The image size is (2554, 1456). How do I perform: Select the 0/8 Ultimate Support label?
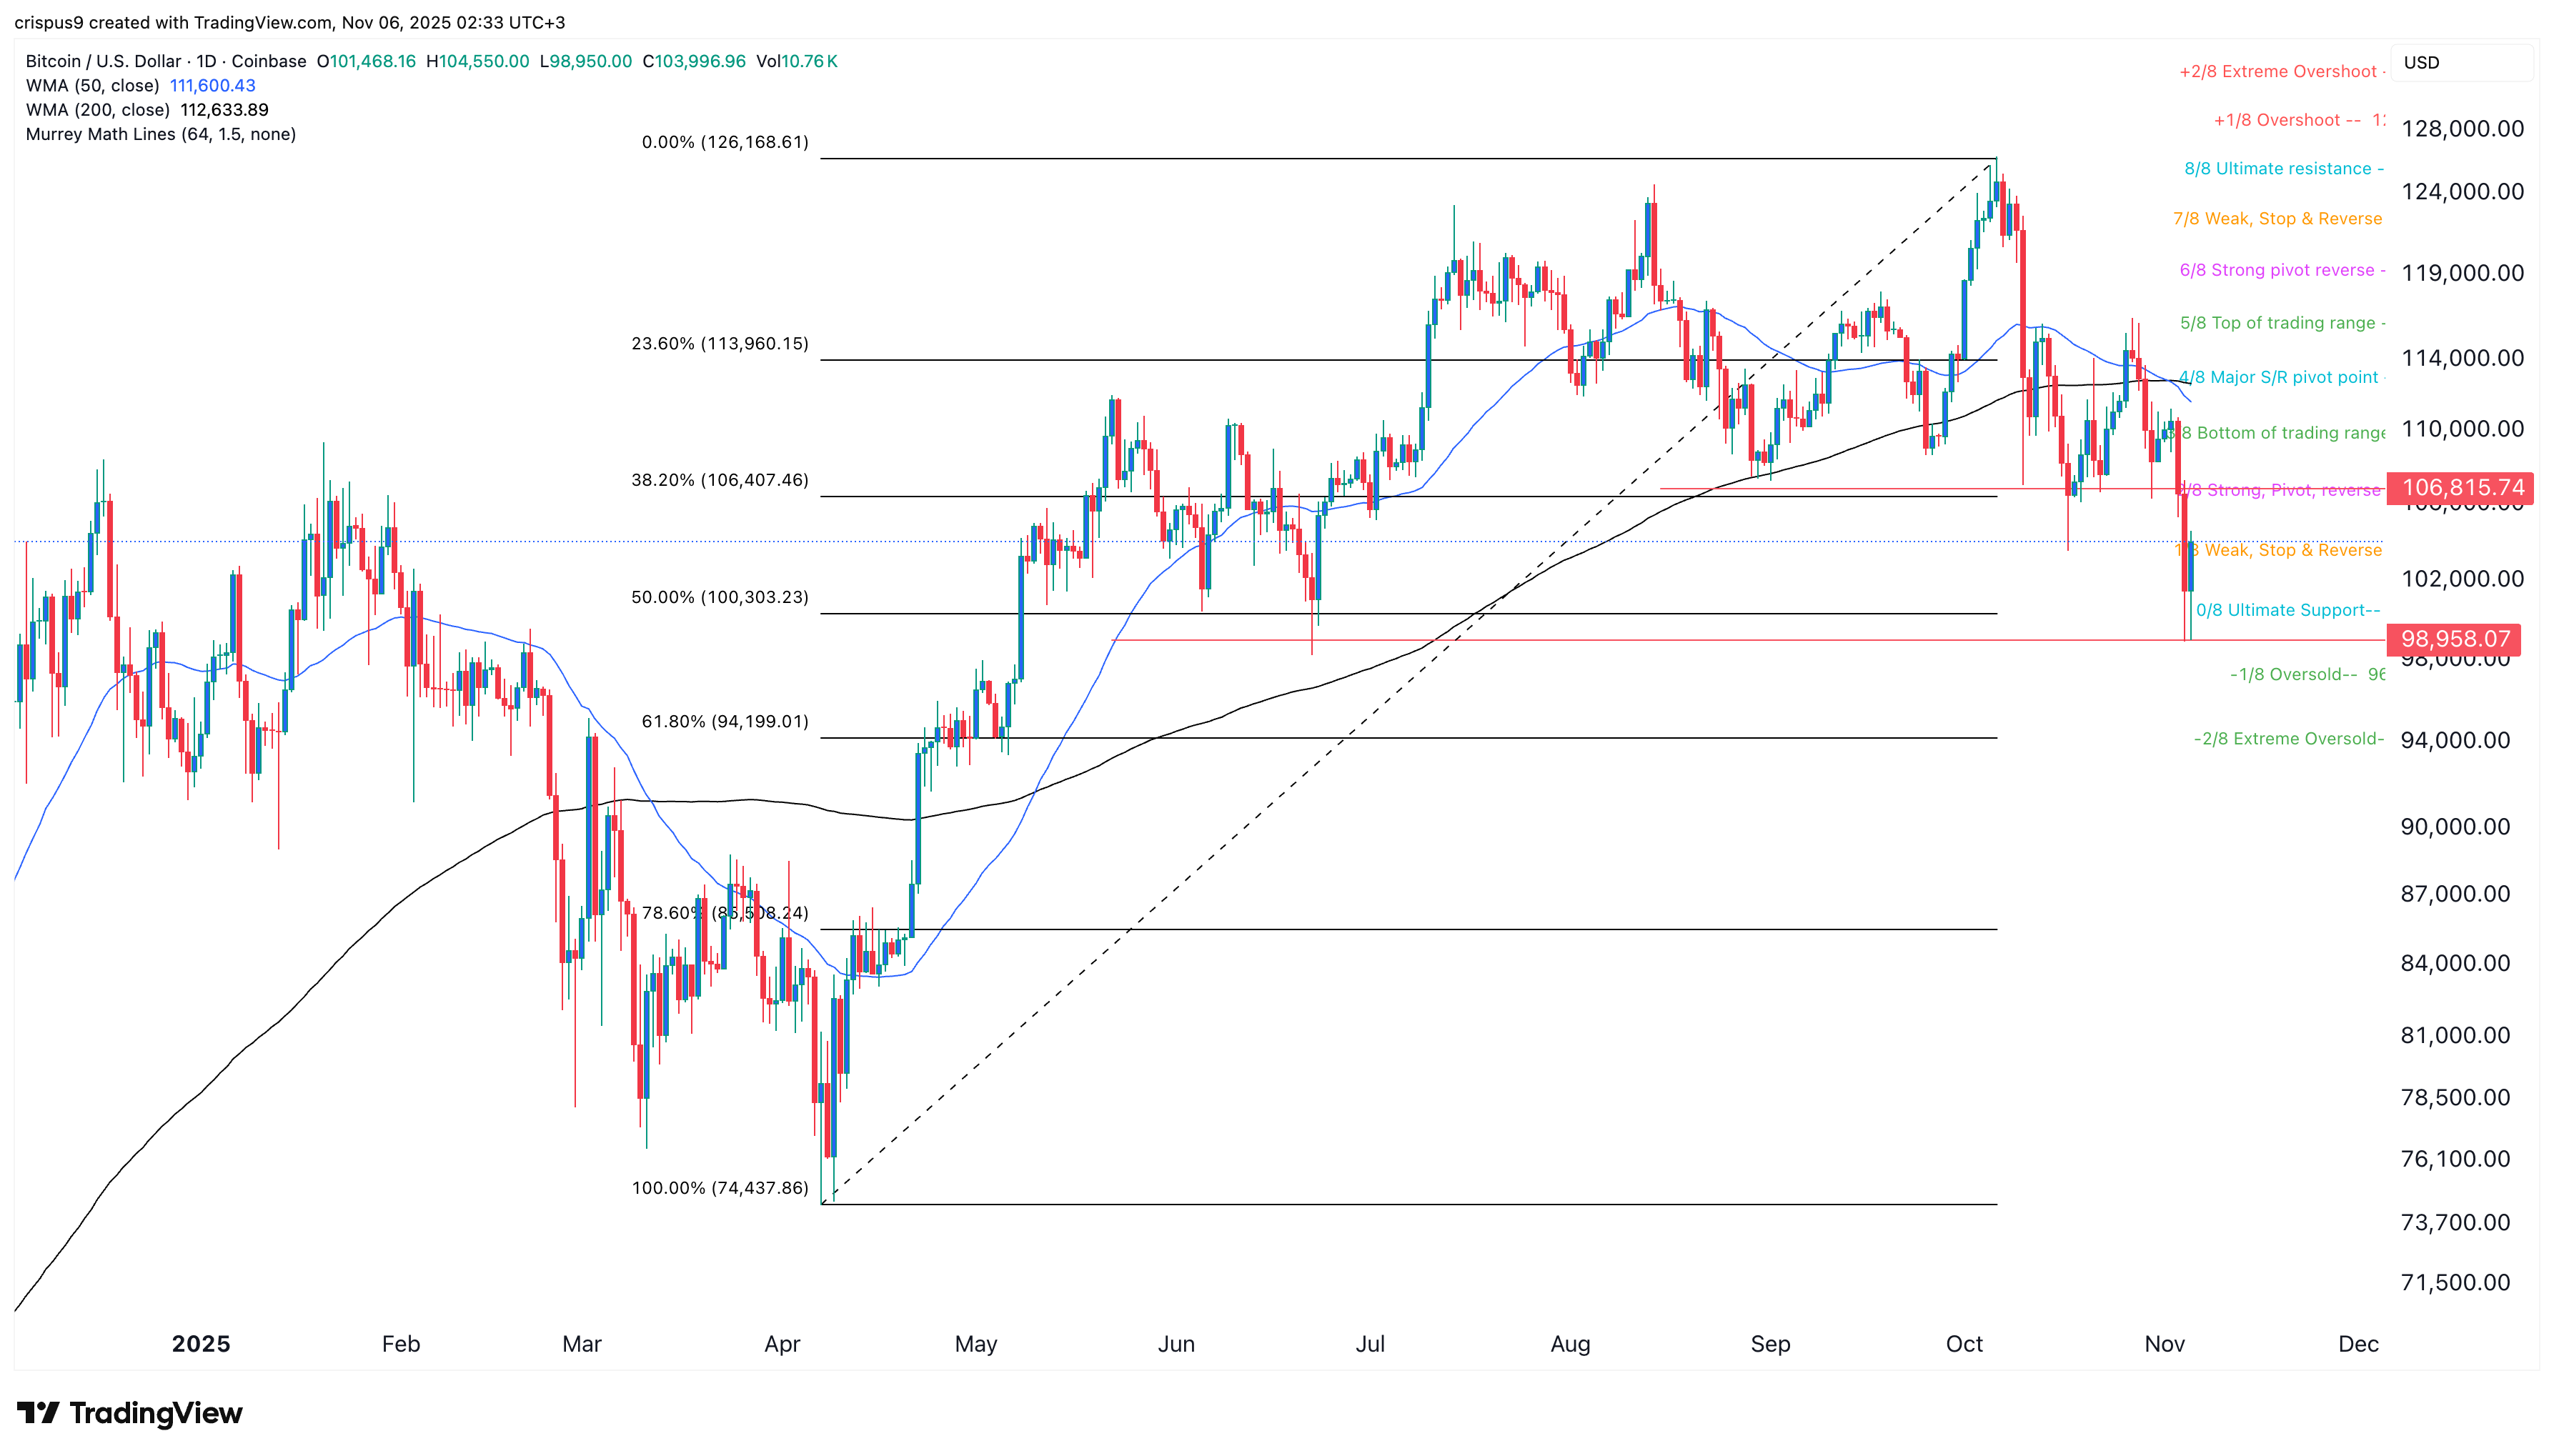pos(2286,610)
